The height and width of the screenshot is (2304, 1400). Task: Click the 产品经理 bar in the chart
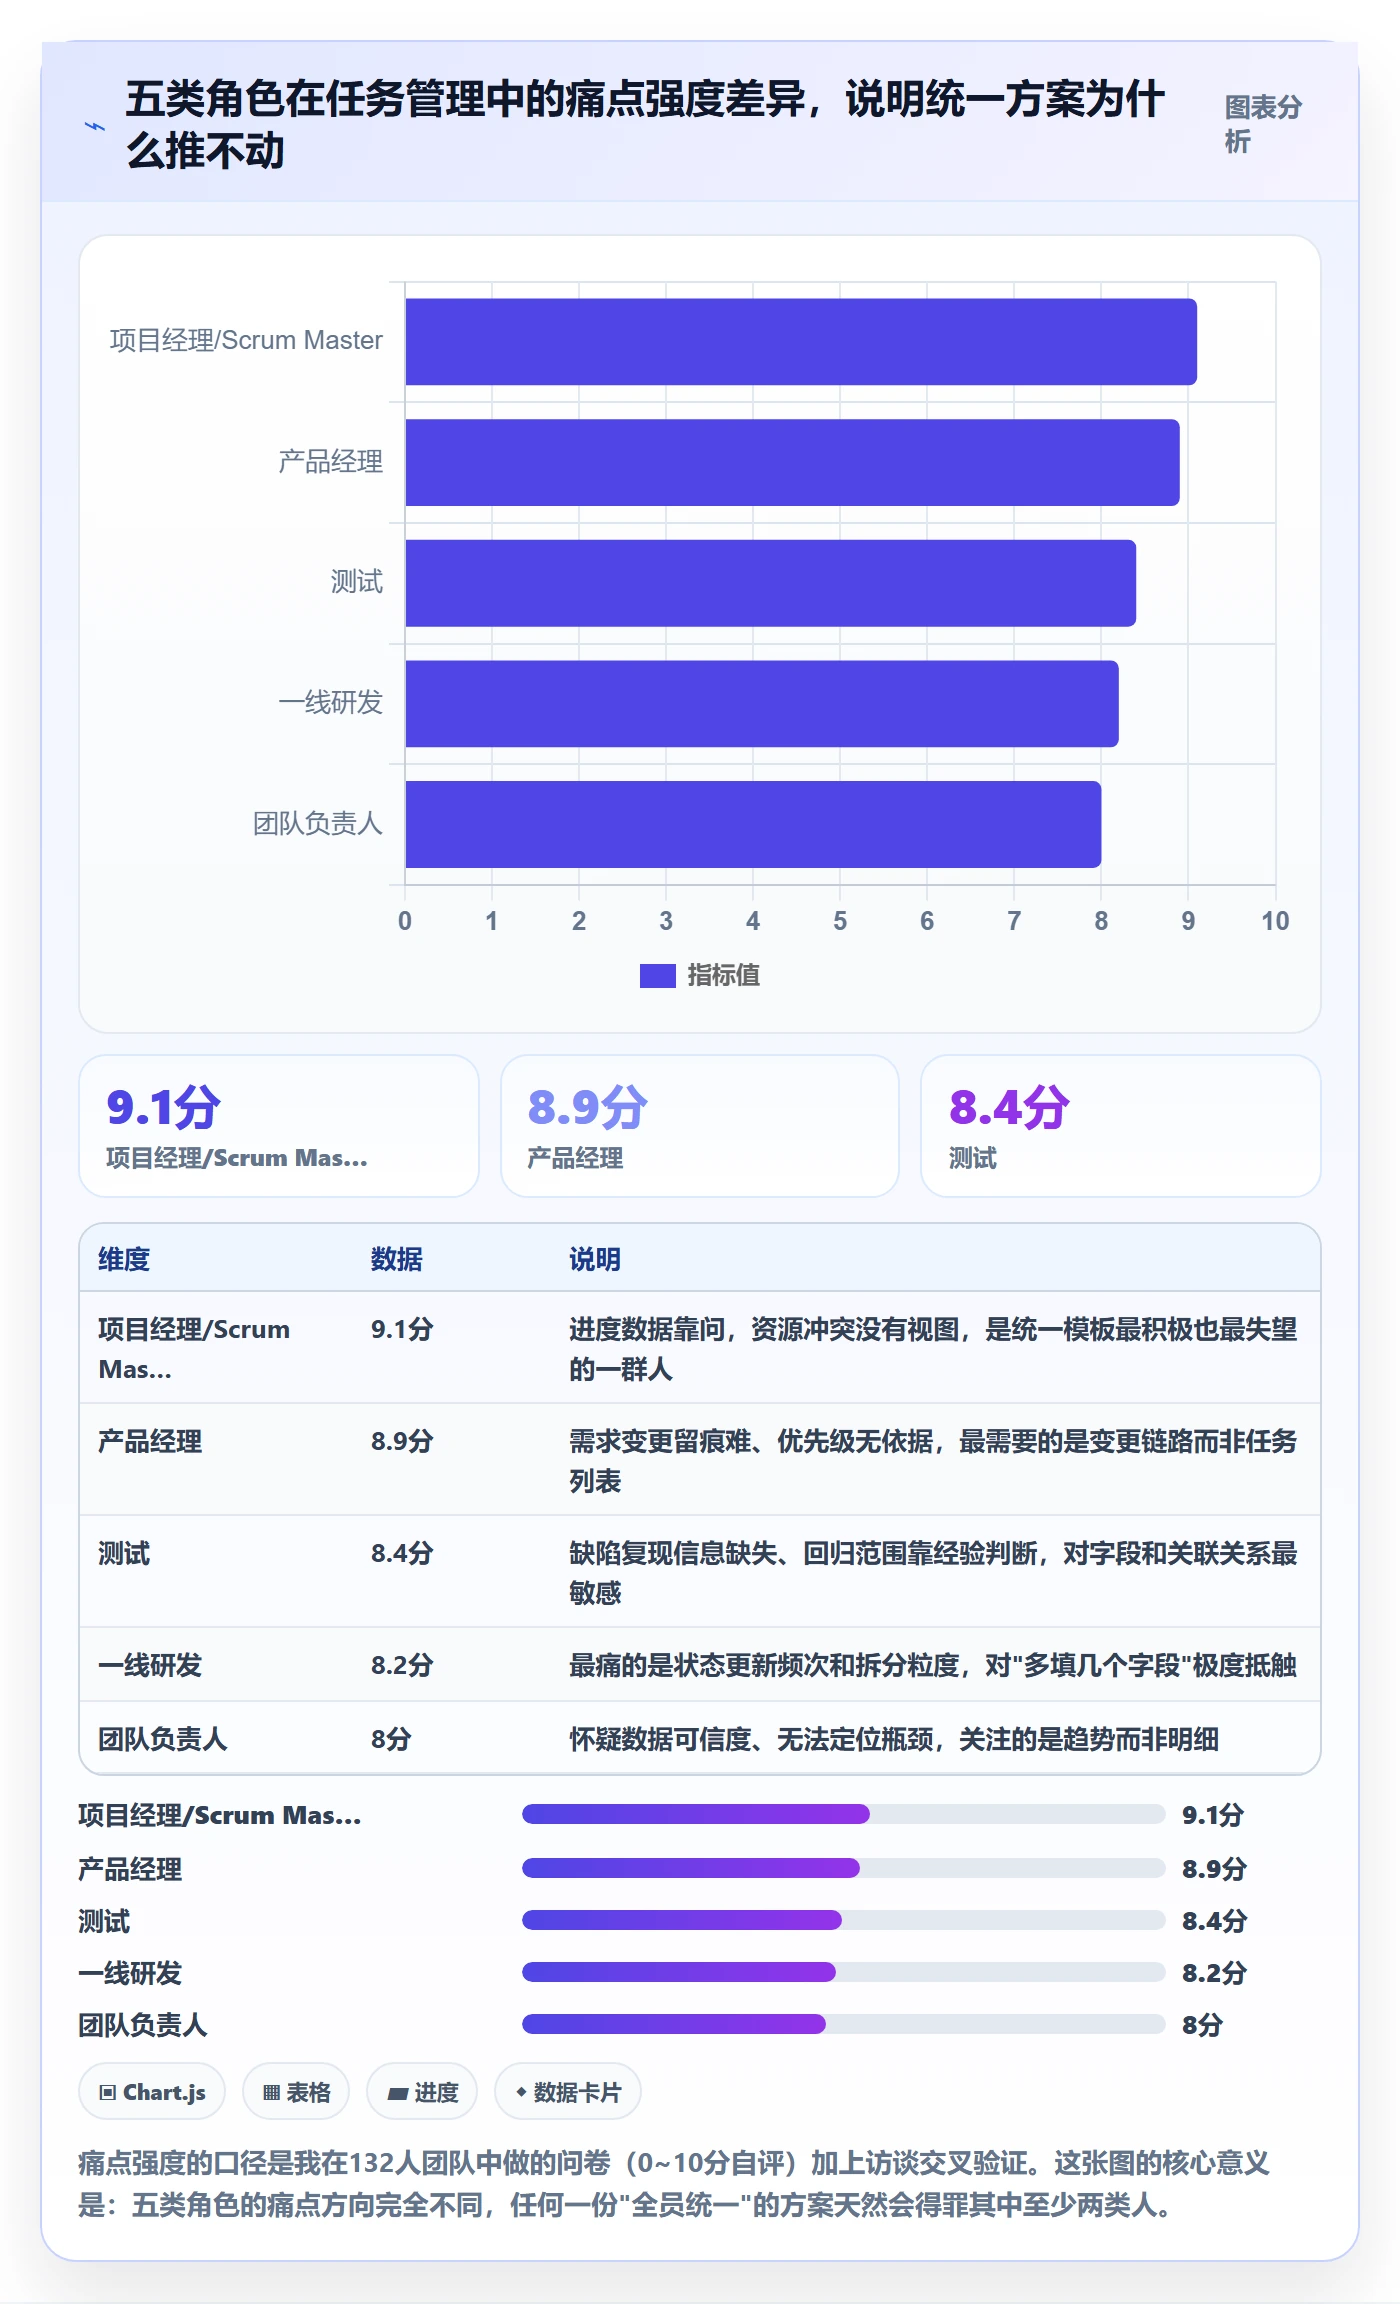pos(792,462)
